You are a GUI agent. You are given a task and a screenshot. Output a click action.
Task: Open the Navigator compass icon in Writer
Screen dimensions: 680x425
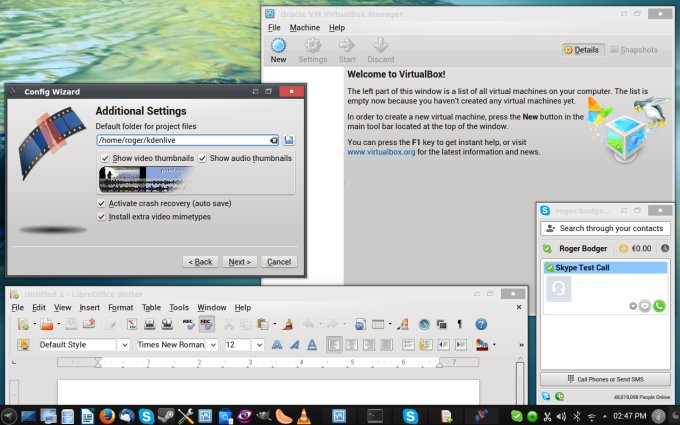pos(424,324)
